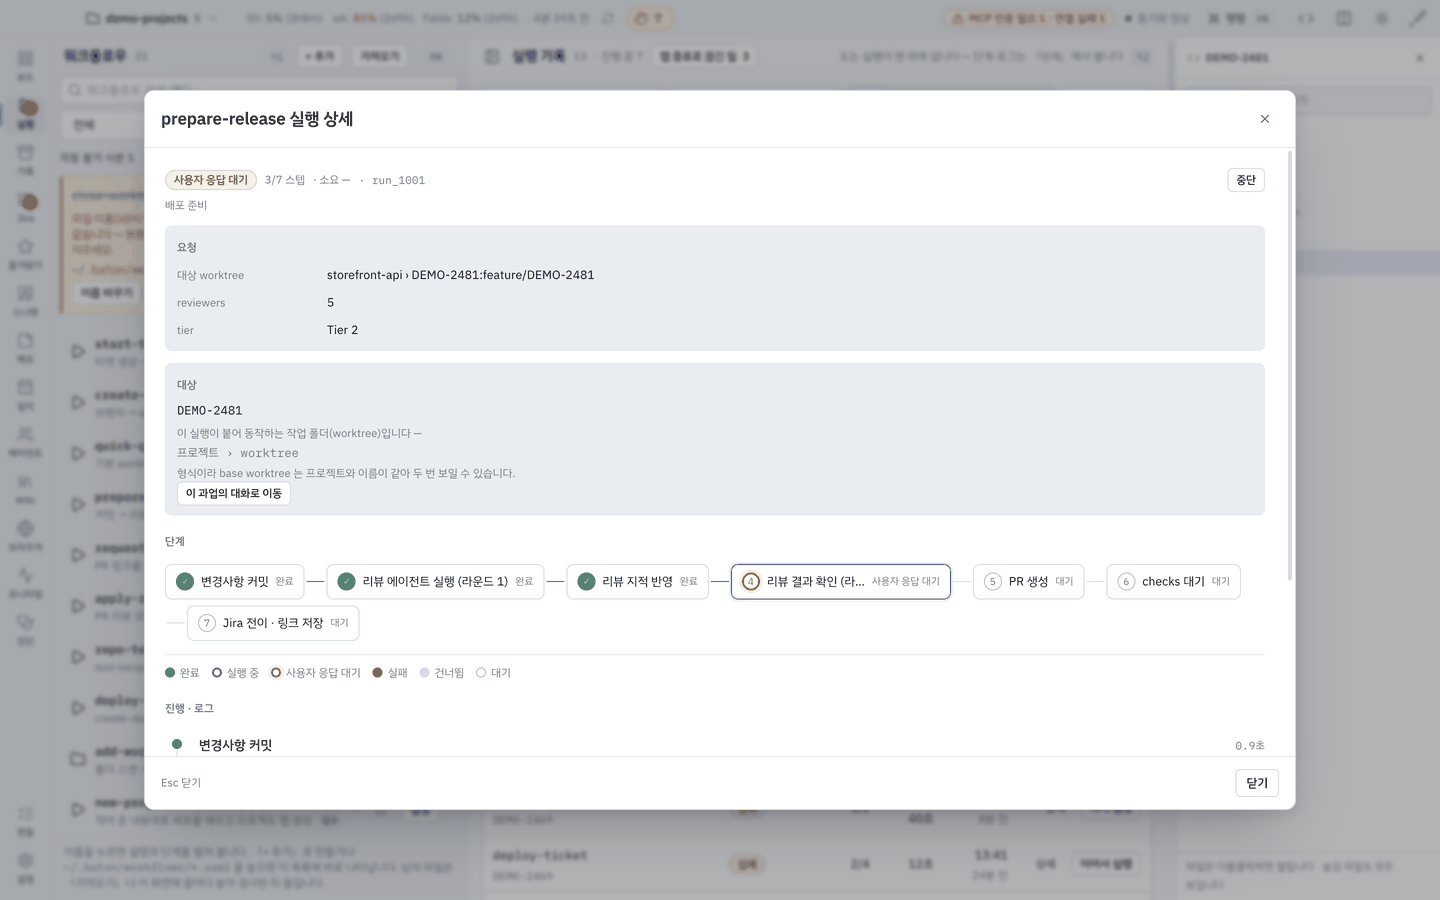1440x900 pixels.
Task: Click the step 5 number icon for PR 생성
Action: point(992,581)
